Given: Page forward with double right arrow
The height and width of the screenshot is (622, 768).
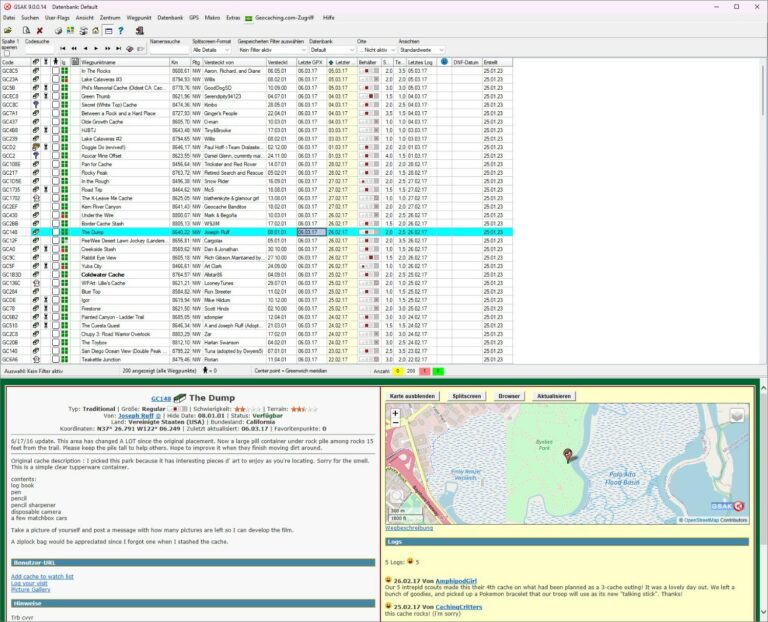Looking at the screenshot, I should [x=107, y=49].
